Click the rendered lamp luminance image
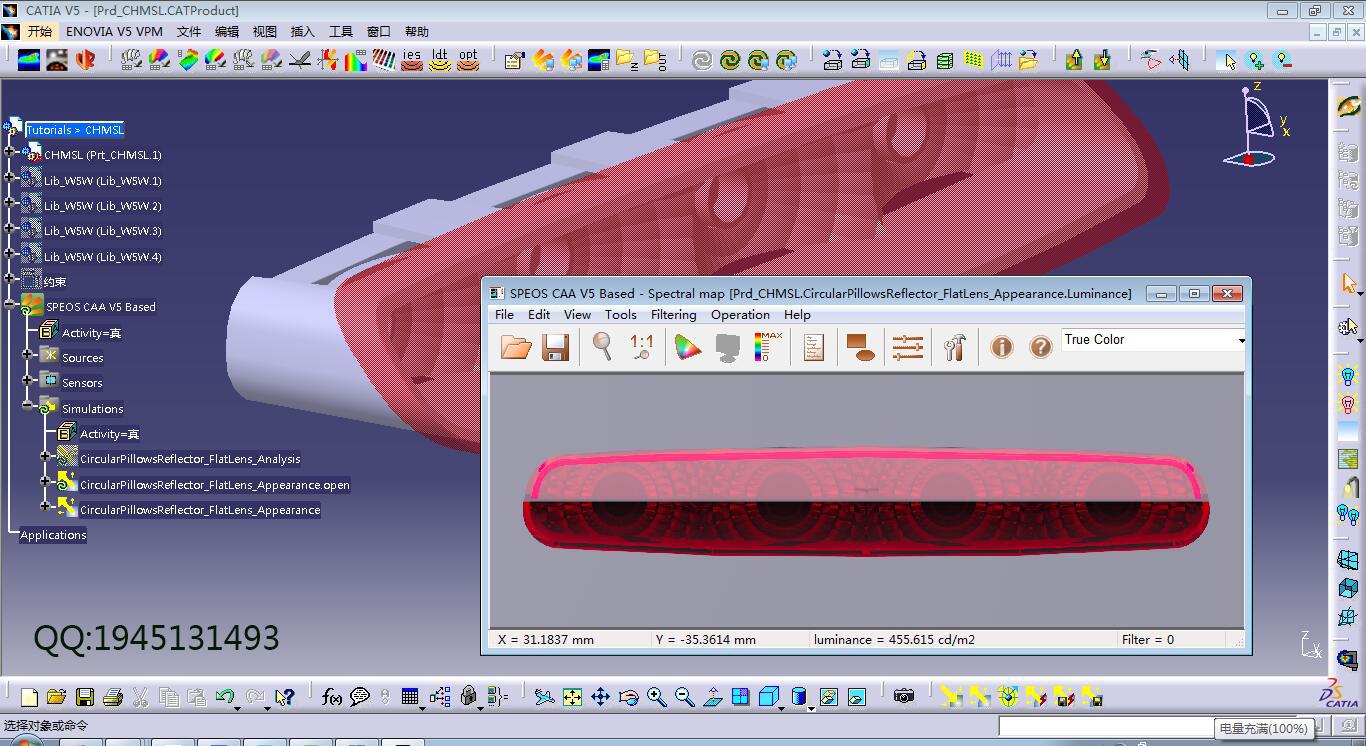The width and height of the screenshot is (1366, 746). (x=866, y=500)
